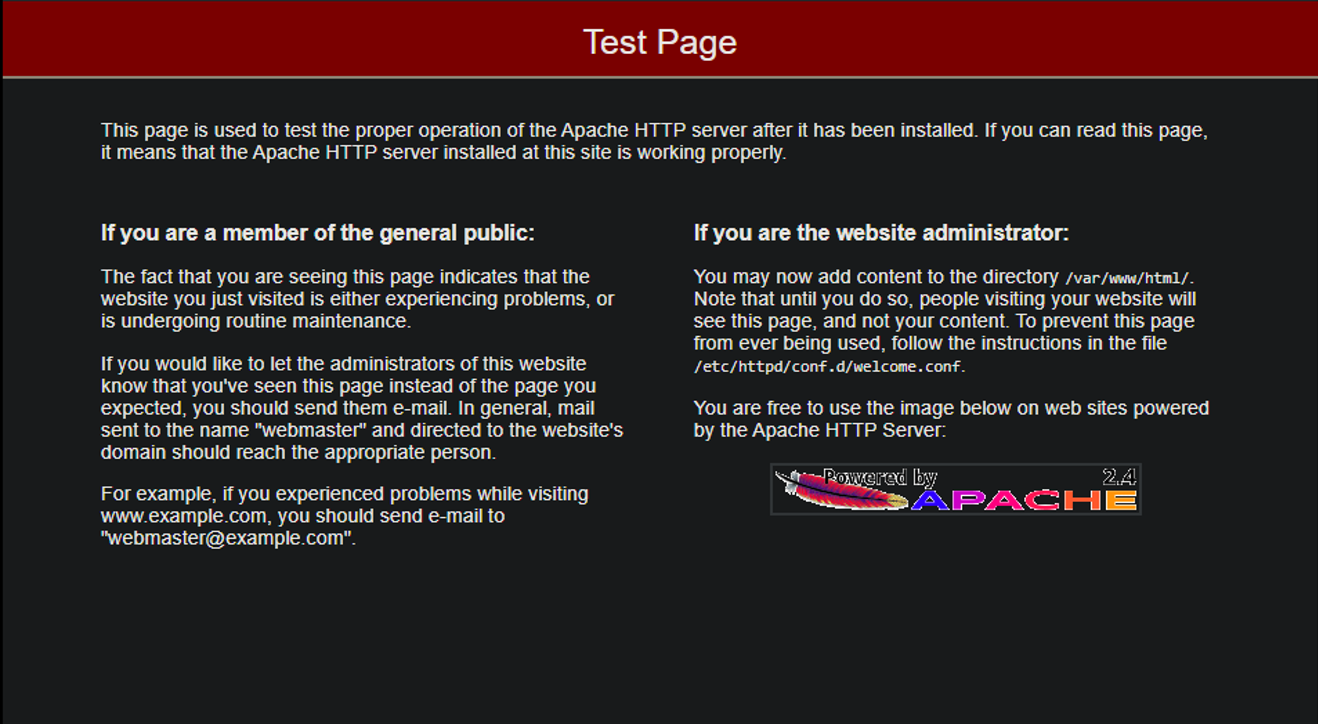Click the blue letter in the APACHE logo

(x=932, y=501)
